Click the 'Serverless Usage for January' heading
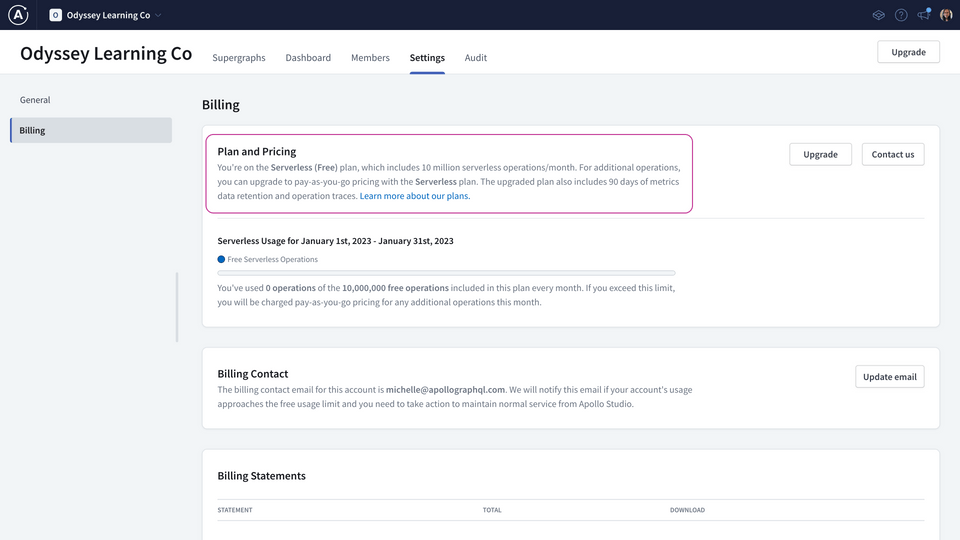 pyautogui.click(x=336, y=241)
